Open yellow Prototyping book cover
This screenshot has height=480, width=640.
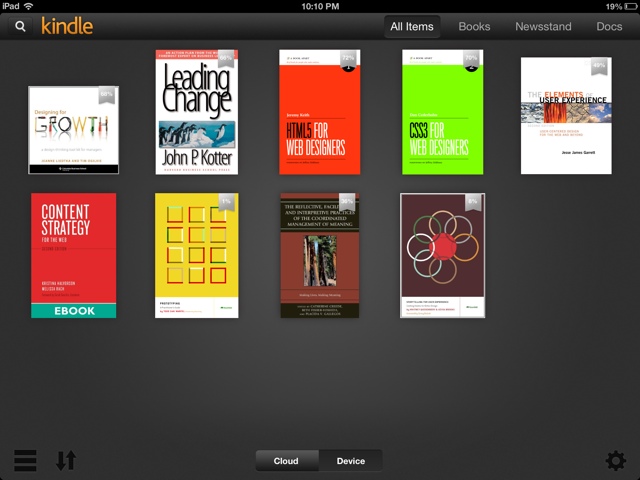click(x=197, y=256)
